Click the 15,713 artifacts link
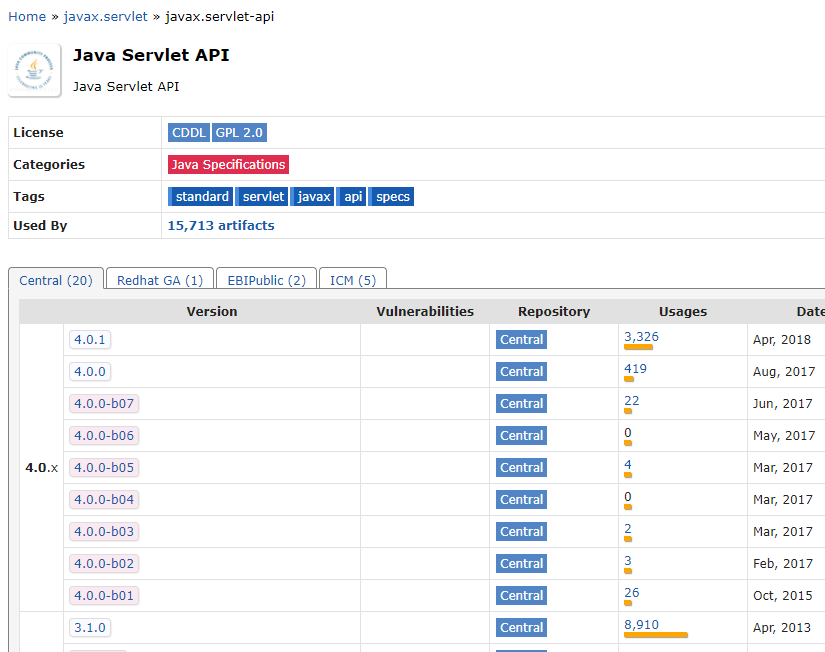The width and height of the screenshot is (825, 652). pyautogui.click(x=221, y=226)
